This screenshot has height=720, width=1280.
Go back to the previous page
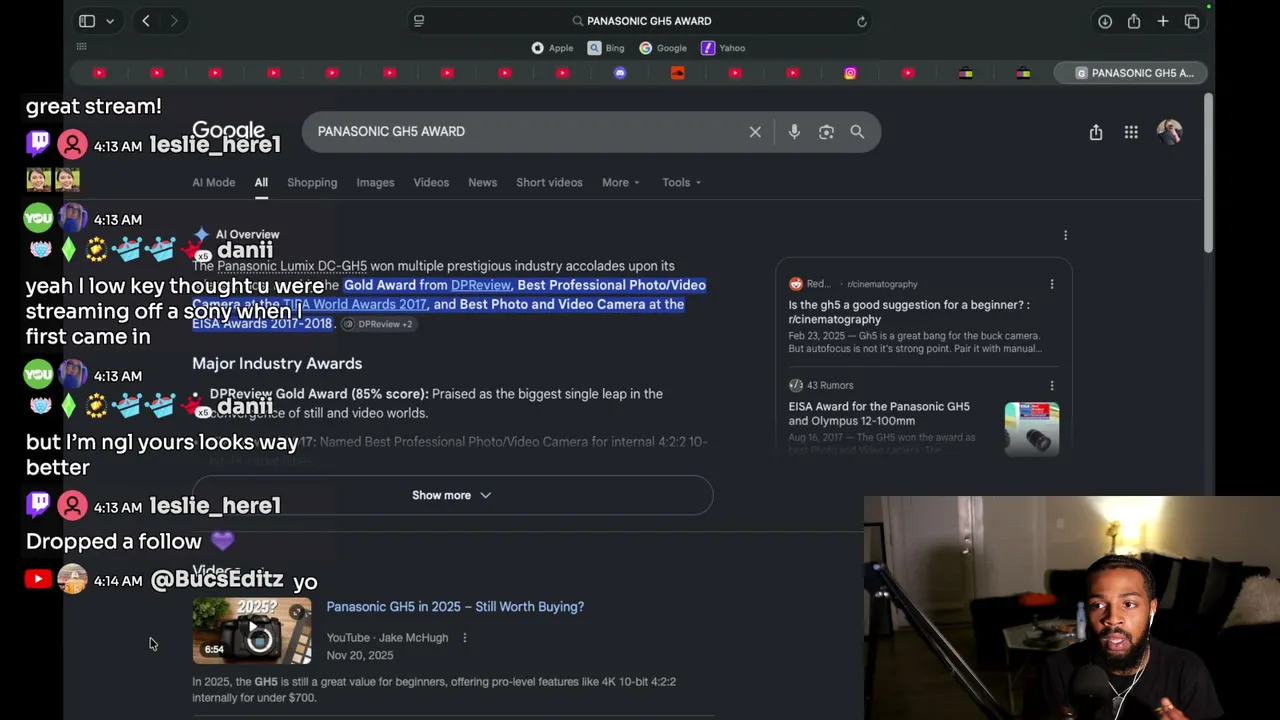[x=146, y=21]
